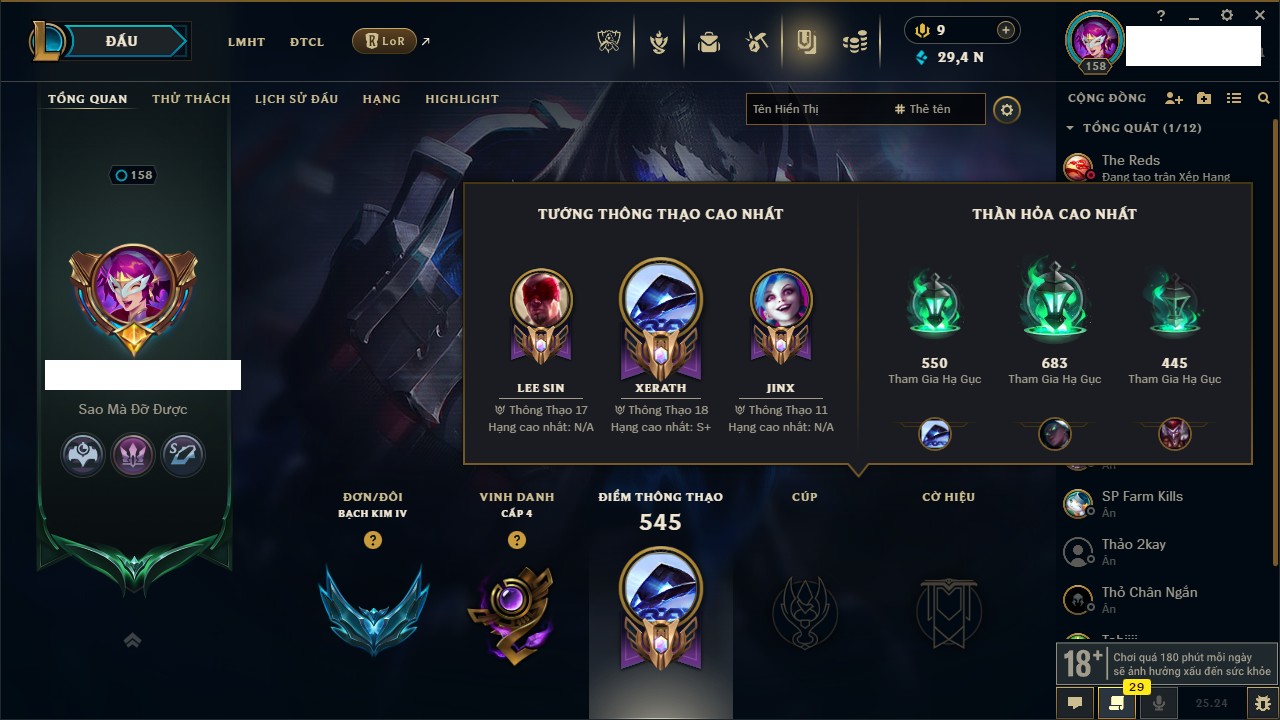This screenshot has height=720, width=1280.
Task: Open the chat bubble icon
Action: pyautogui.click(x=1075, y=703)
